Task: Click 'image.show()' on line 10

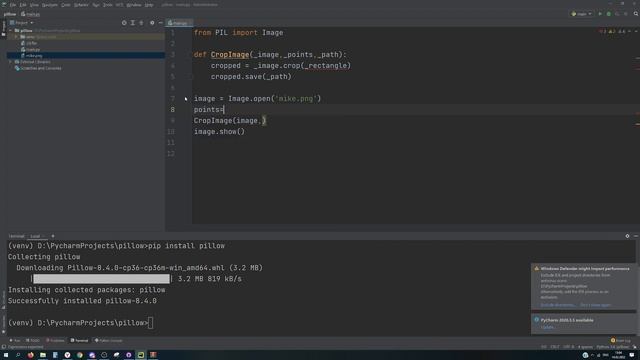Action: (x=219, y=131)
